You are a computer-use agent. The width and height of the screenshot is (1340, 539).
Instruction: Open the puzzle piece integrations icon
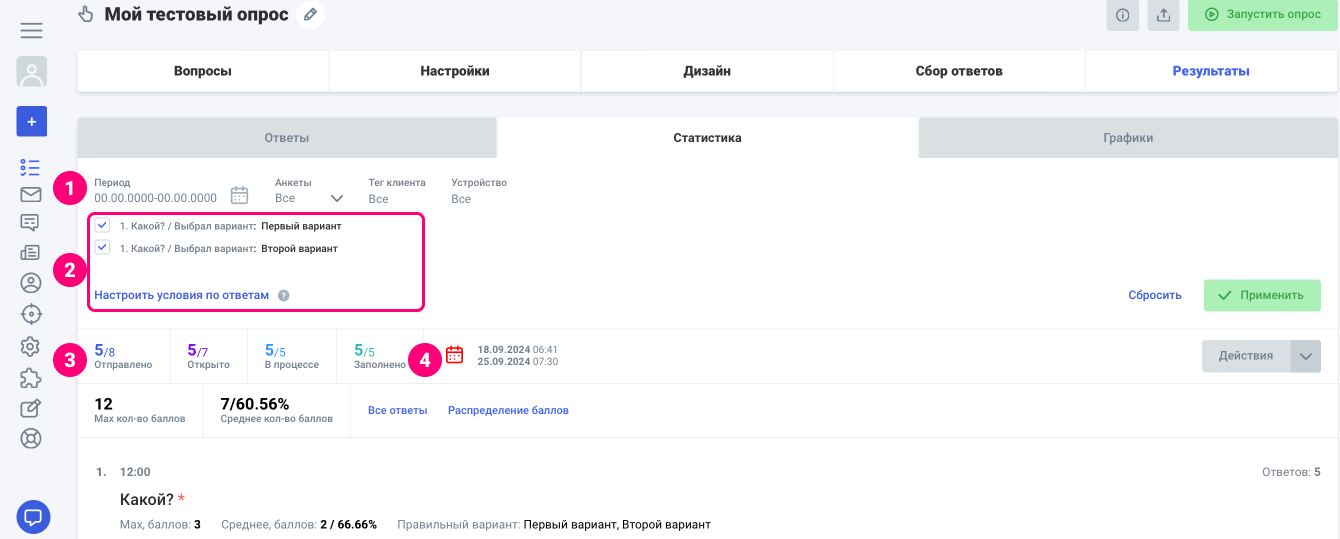coord(31,377)
